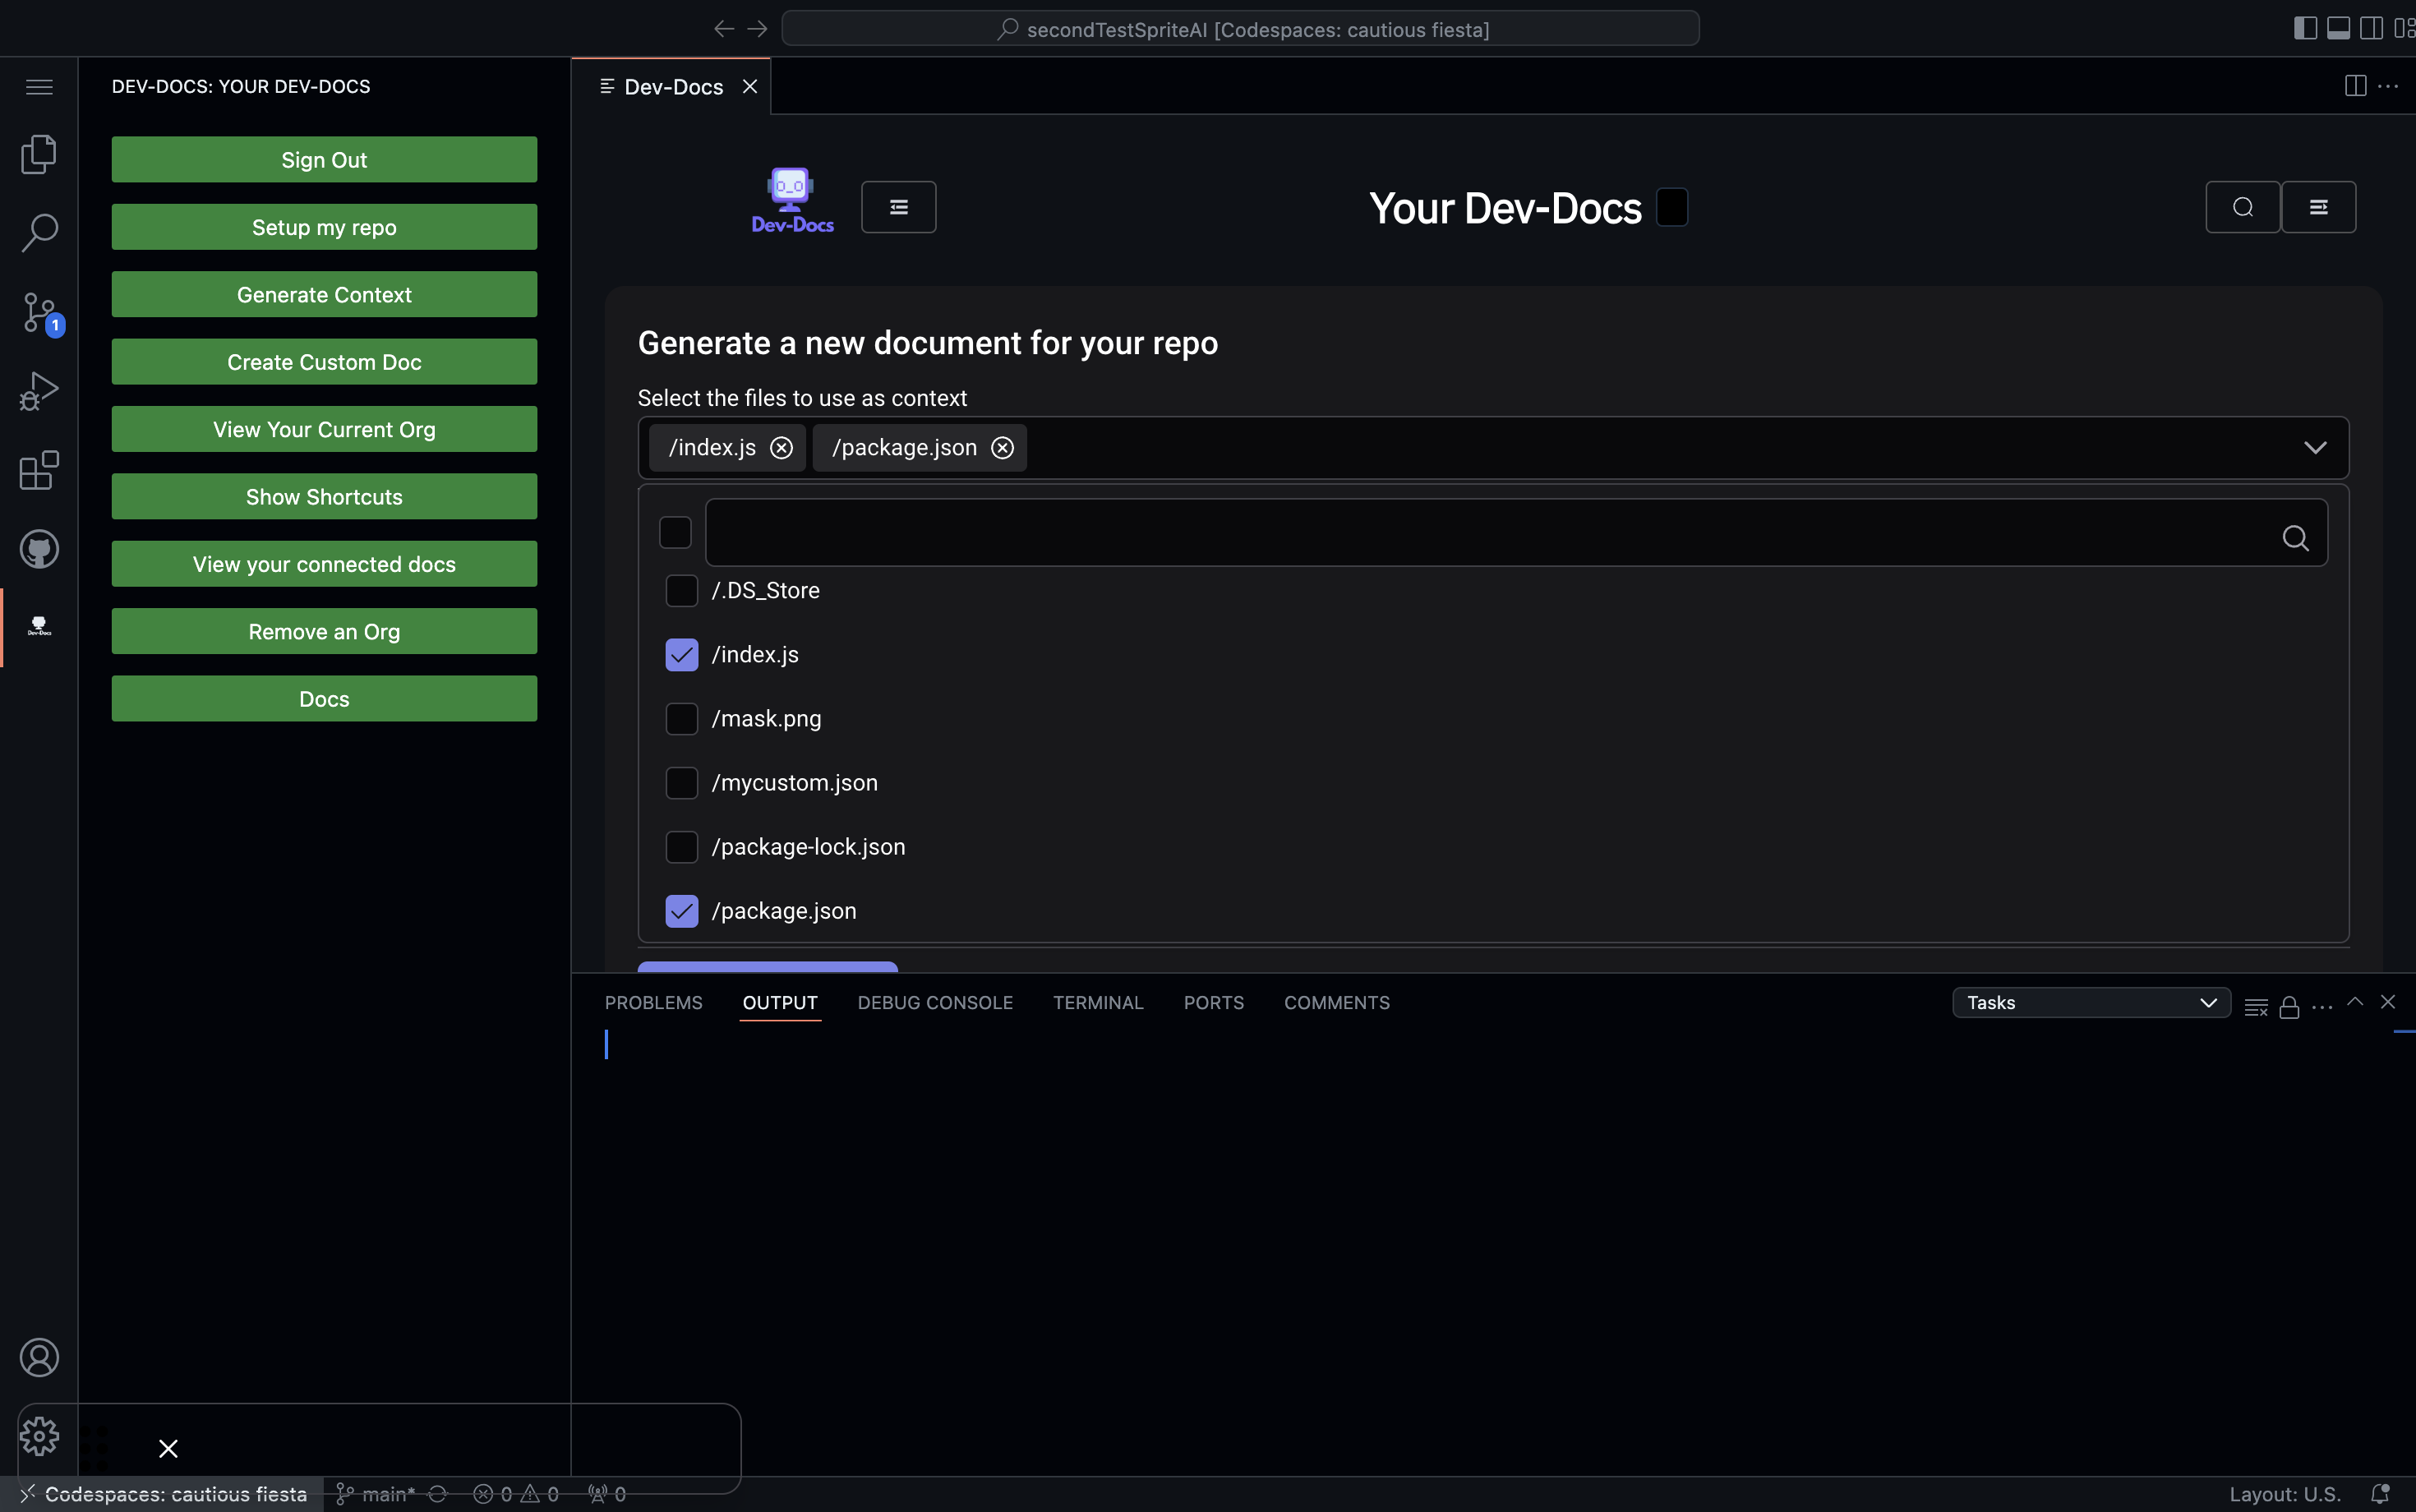Viewport: 2416px width, 1512px height.
Task: Check the /mask.png file checkbox
Action: pyautogui.click(x=681, y=718)
